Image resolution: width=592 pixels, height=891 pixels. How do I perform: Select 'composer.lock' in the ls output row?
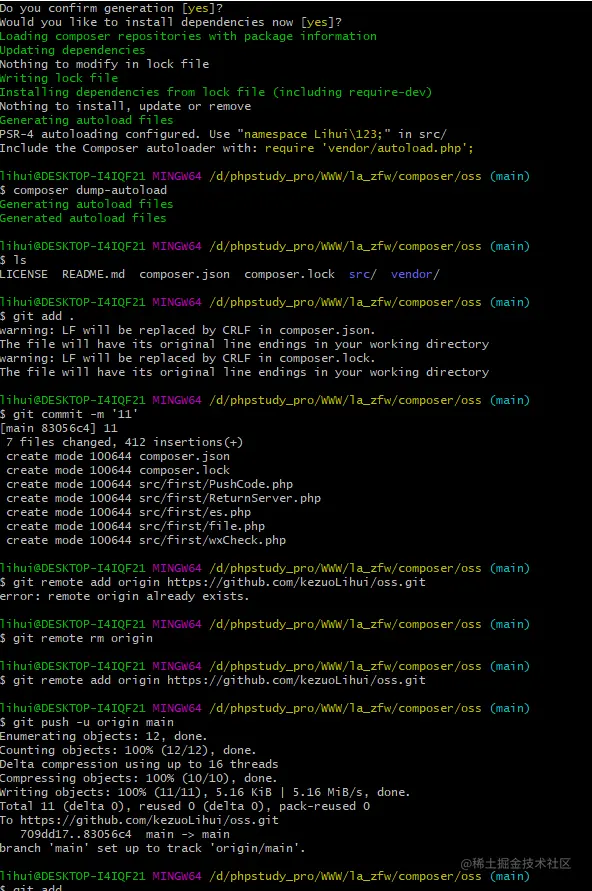[289, 274]
